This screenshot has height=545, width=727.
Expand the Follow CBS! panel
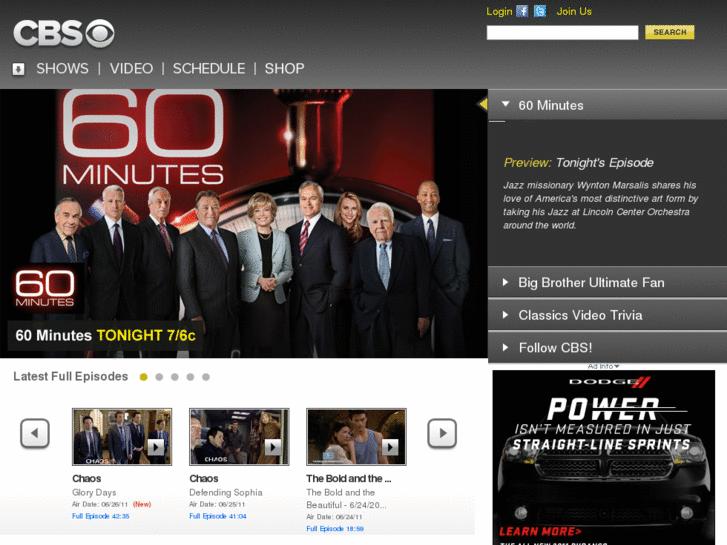607,347
